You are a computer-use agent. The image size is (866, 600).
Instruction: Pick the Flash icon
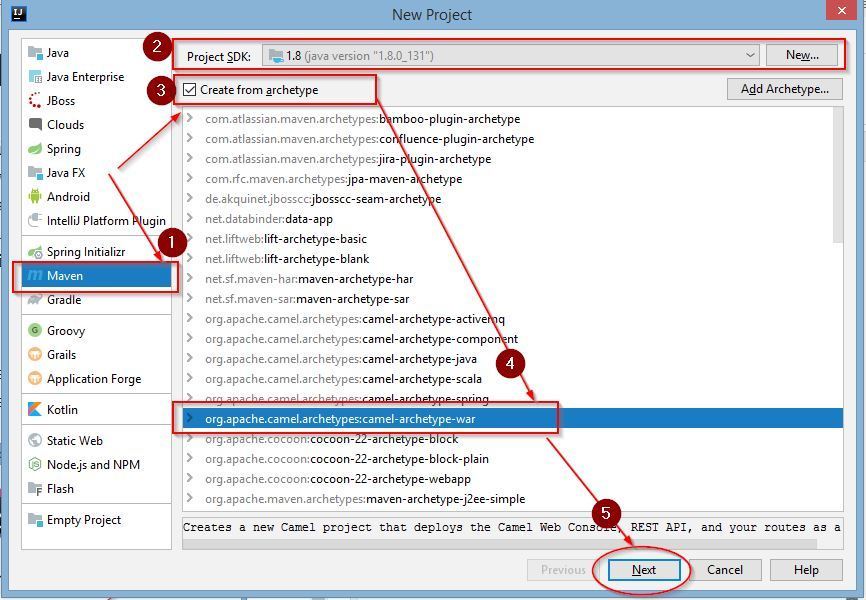pyautogui.click(x=35, y=488)
